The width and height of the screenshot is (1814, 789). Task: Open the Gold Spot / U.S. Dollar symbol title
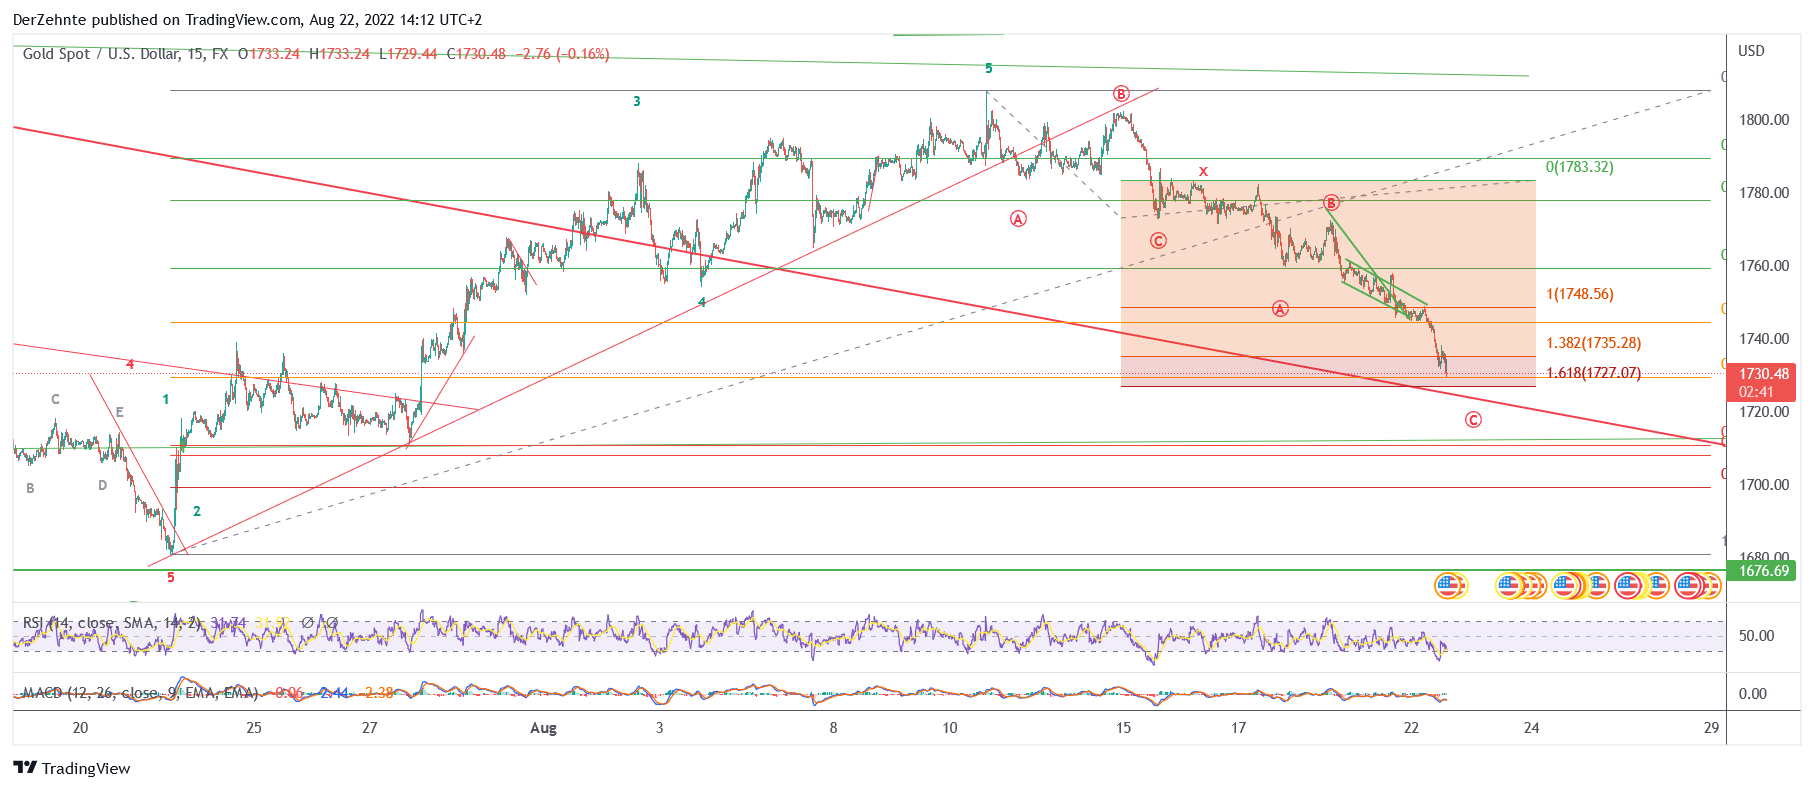[101, 54]
